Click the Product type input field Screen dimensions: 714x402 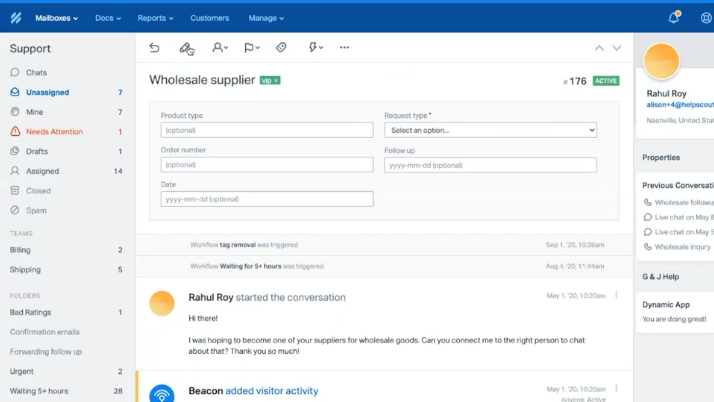(x=267, y=130)
